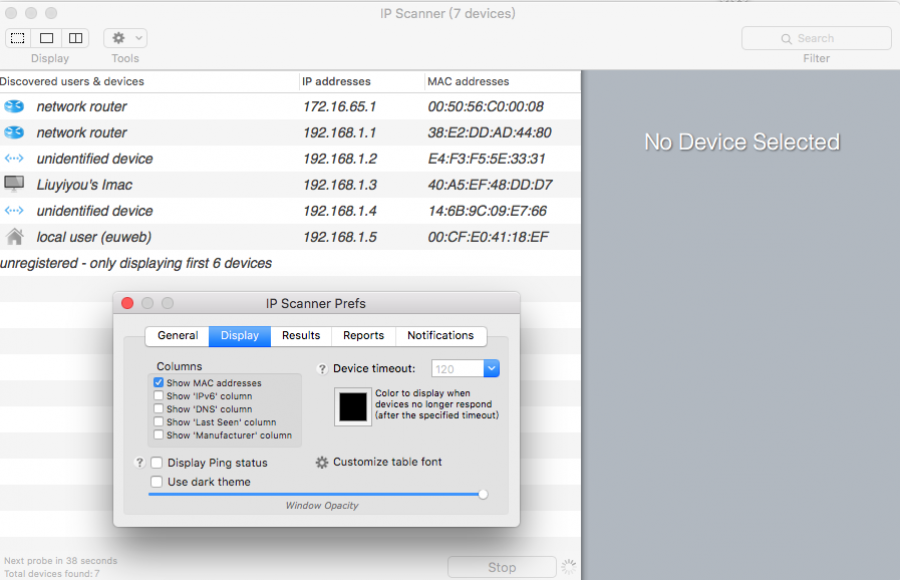900x580 pixels.
Task: Select MAC address E4:F3:F5:5E:33:31
Action: point(486,159)
